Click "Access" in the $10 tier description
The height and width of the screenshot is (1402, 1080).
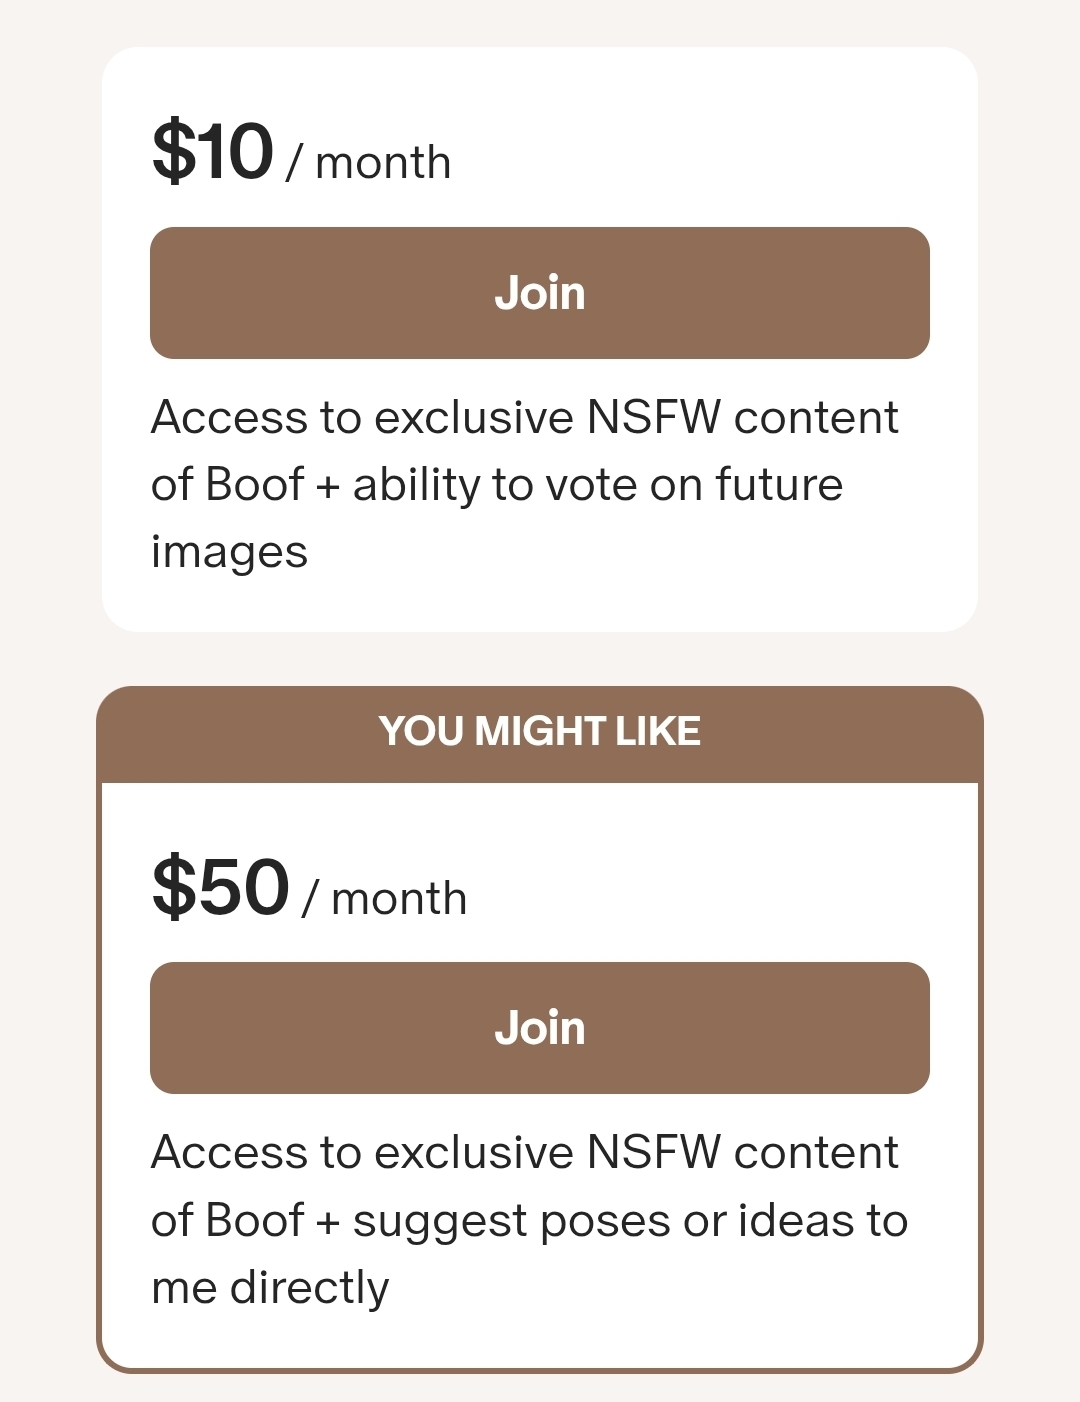[229, 417]
